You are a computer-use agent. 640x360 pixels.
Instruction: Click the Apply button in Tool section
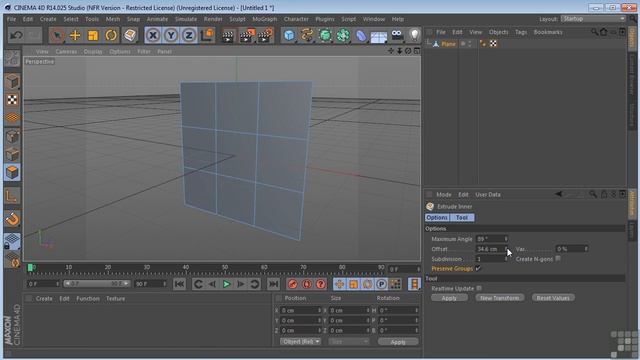click(x=449, y=298)
